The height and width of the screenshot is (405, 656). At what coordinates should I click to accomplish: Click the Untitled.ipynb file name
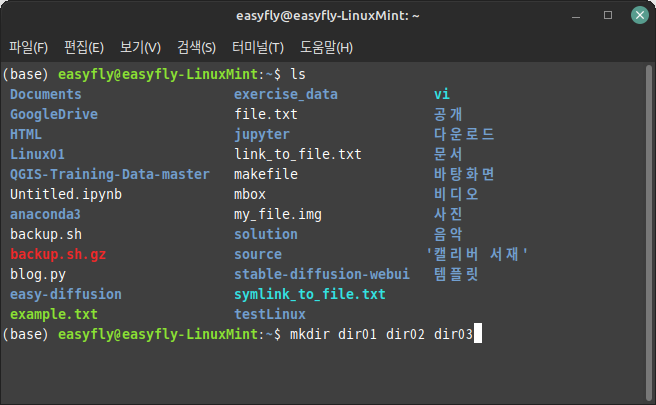(x=66, y=194)
